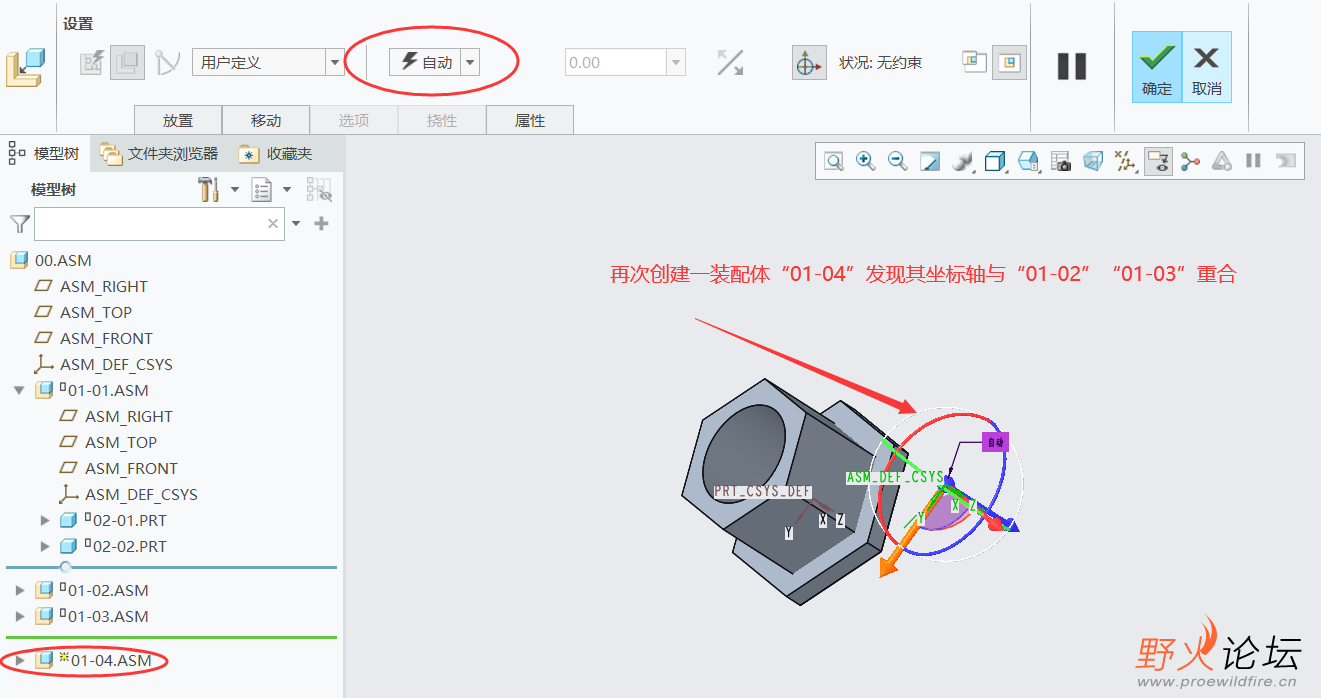
Task: Click the manual placement icon in Settings
Action: tap(127, 63)
